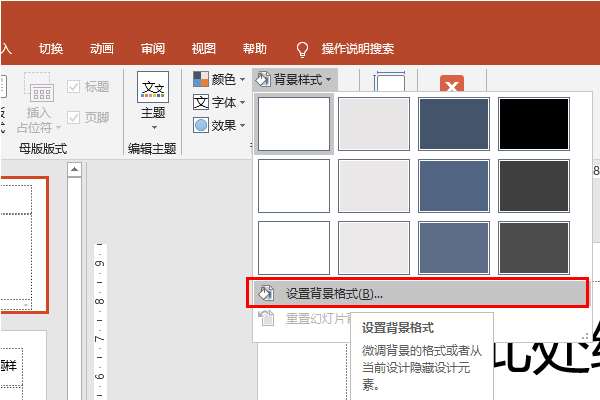Select white style in second row
The image size is (600, 400).
pos(294,186)
